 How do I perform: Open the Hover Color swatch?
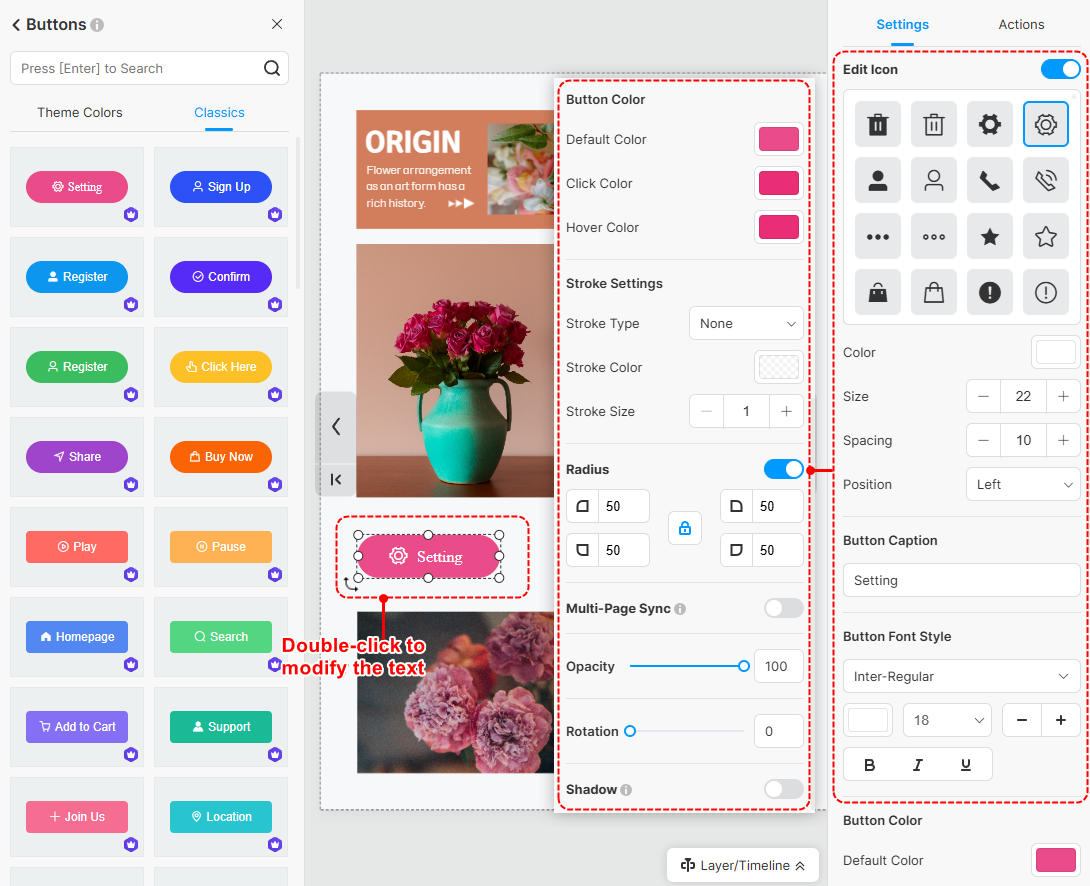779,227
